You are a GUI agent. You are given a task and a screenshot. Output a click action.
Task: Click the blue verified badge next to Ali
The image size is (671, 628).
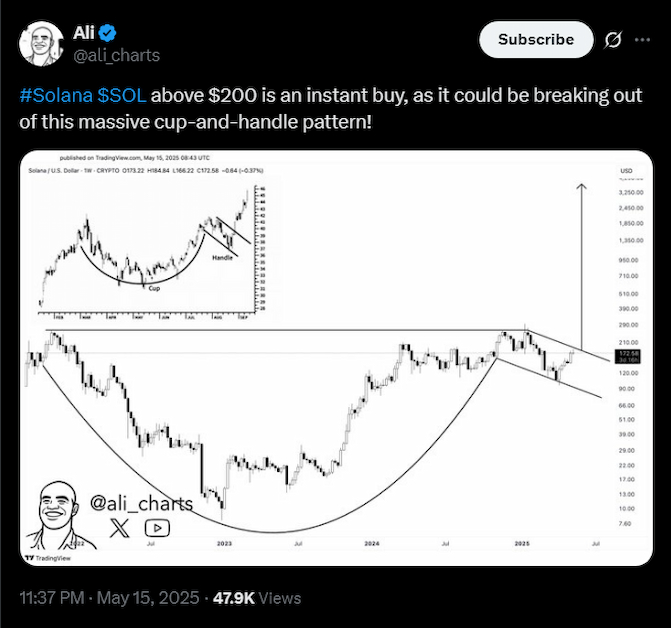click(107, 33)
